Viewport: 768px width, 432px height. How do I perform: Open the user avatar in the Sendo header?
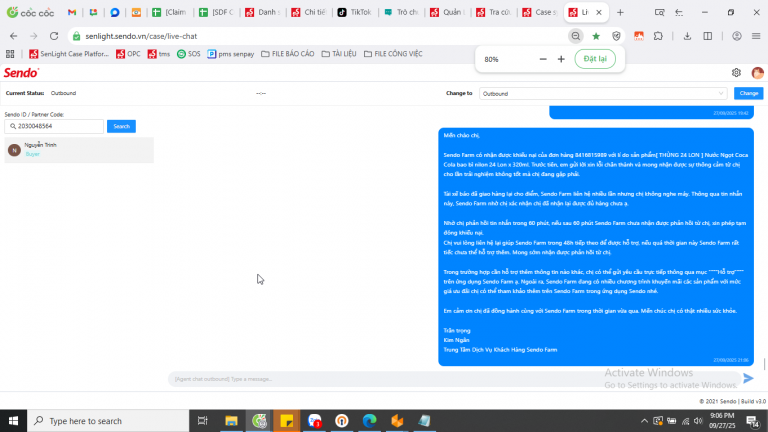pos(757,72)
